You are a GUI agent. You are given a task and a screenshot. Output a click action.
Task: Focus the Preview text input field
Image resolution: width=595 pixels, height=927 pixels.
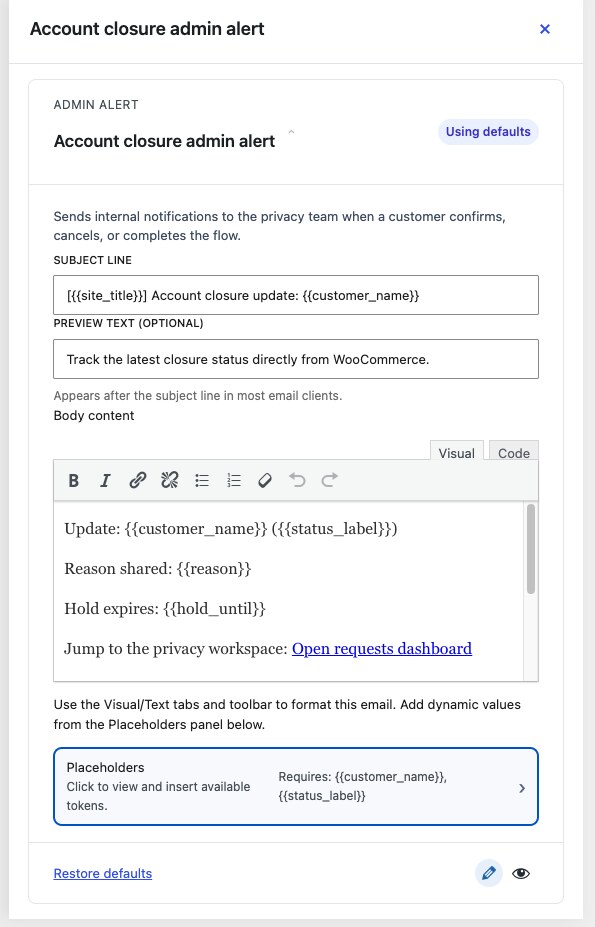pos(296,359)
